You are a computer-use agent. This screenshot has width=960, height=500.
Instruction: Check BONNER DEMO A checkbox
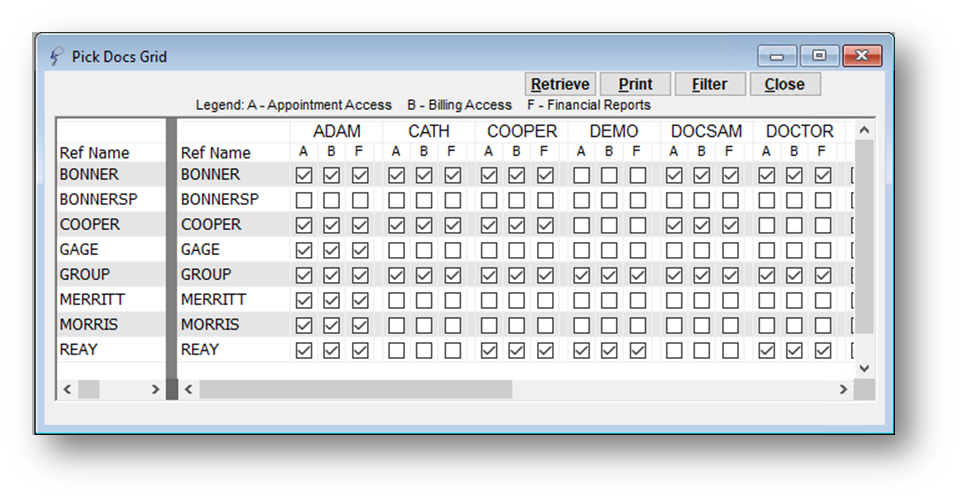pyautogui.click(x=581, y=176)
